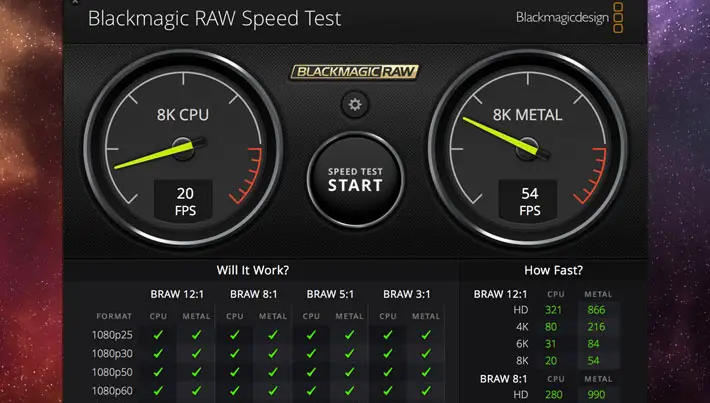Click the 8K CPU gauge FPS readout
The image size is (710, 403).
point(185,201)
